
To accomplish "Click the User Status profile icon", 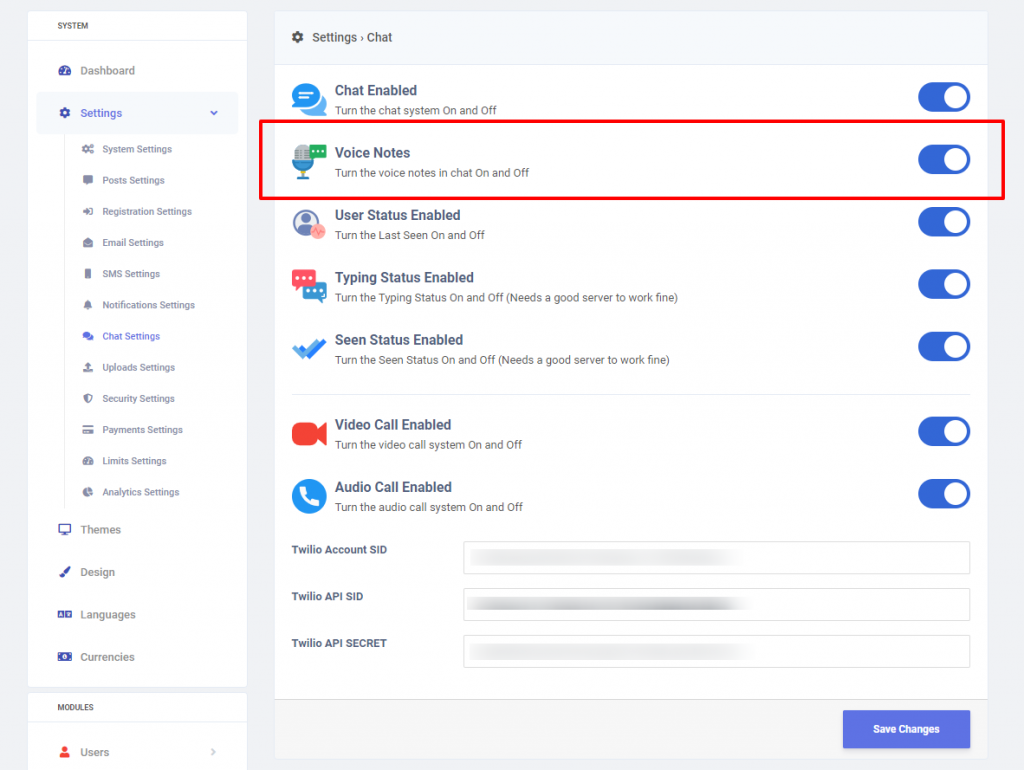I will [309, 224].
